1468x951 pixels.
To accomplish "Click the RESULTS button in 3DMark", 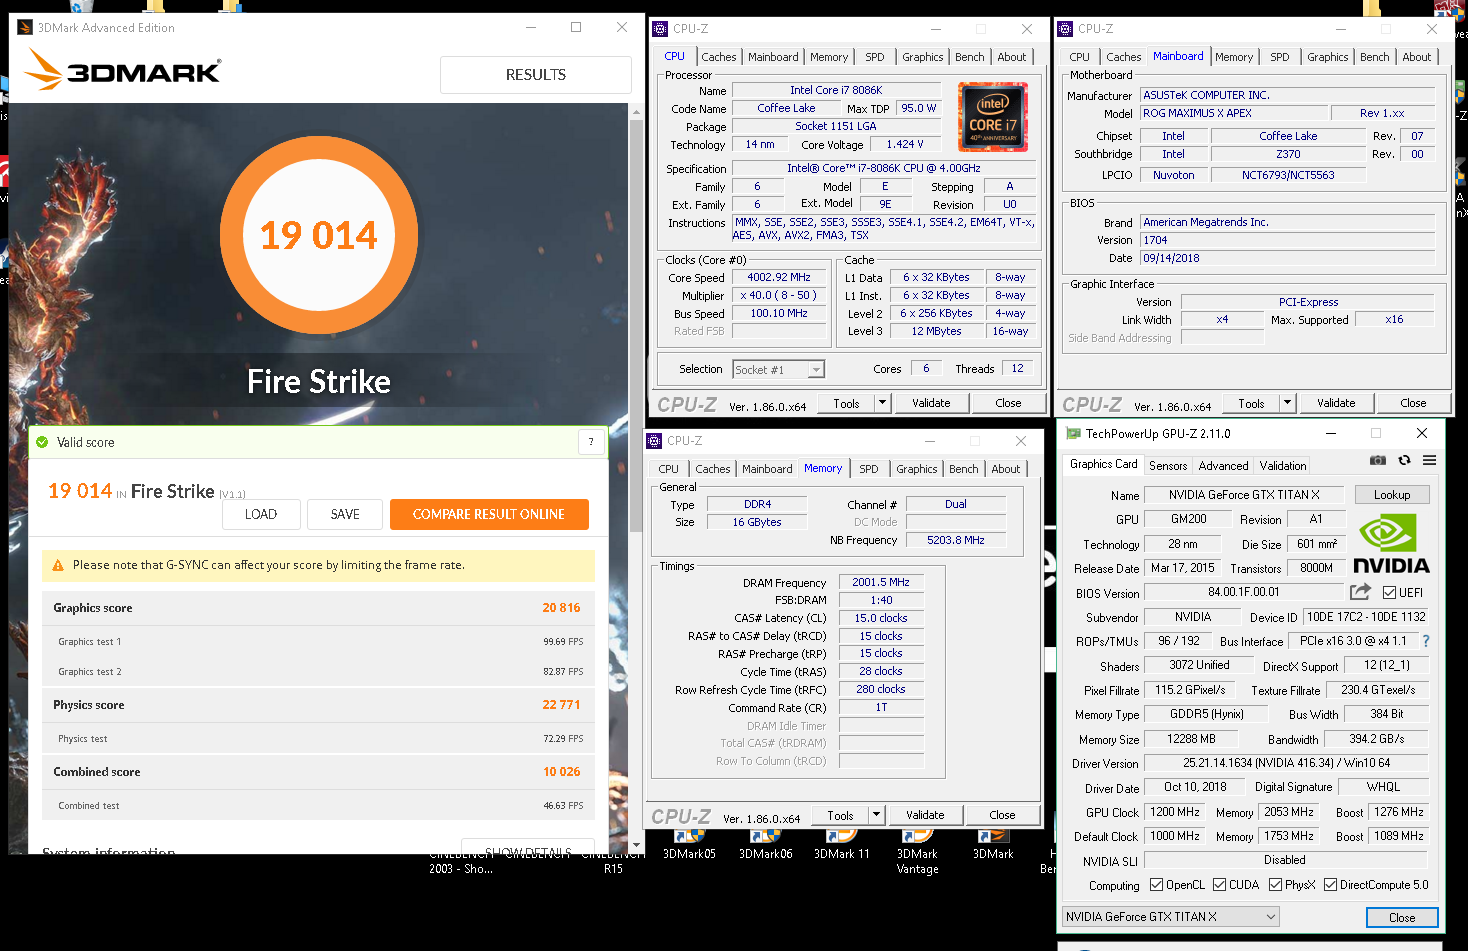I will [536, 75].
